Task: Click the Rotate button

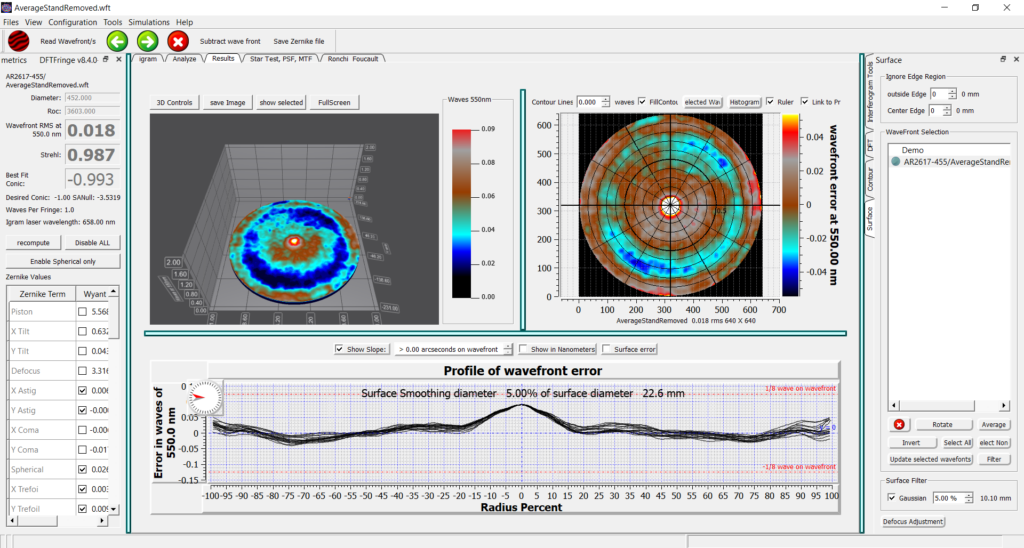Action: tap(942, 425)
